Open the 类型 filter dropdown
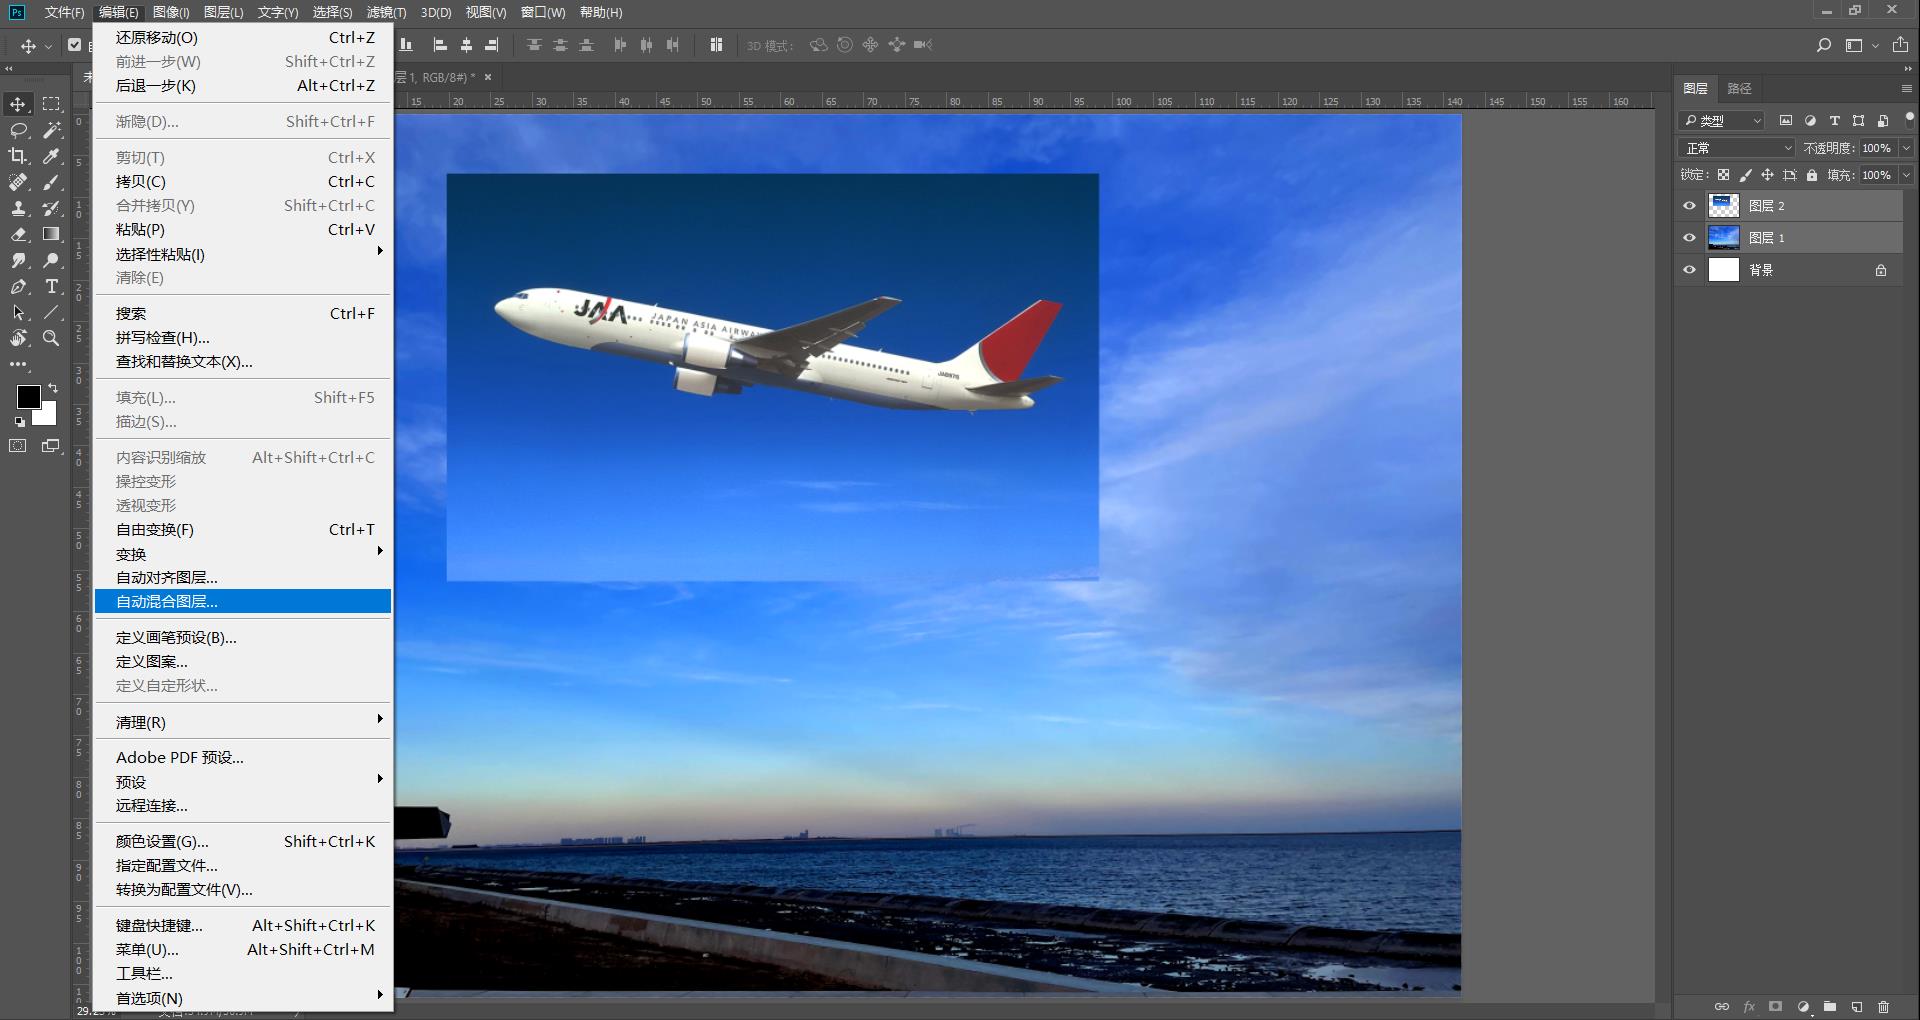 [x=1721, y=120]
